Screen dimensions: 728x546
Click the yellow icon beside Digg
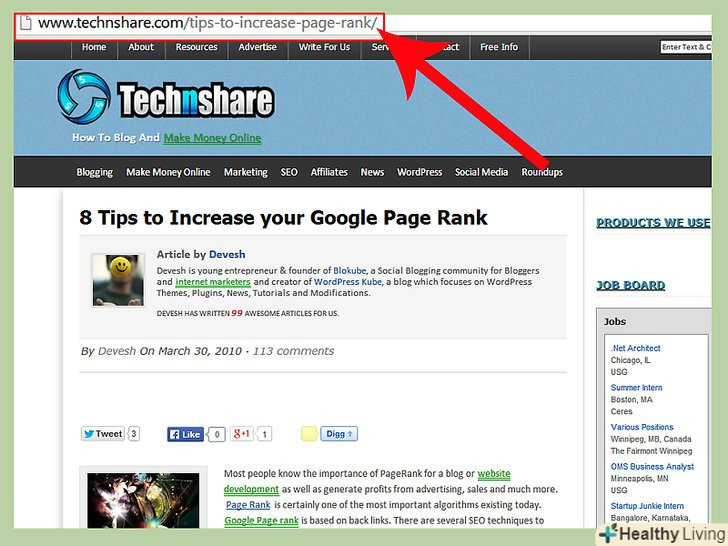pyautogui.click(x=309, y=434)
